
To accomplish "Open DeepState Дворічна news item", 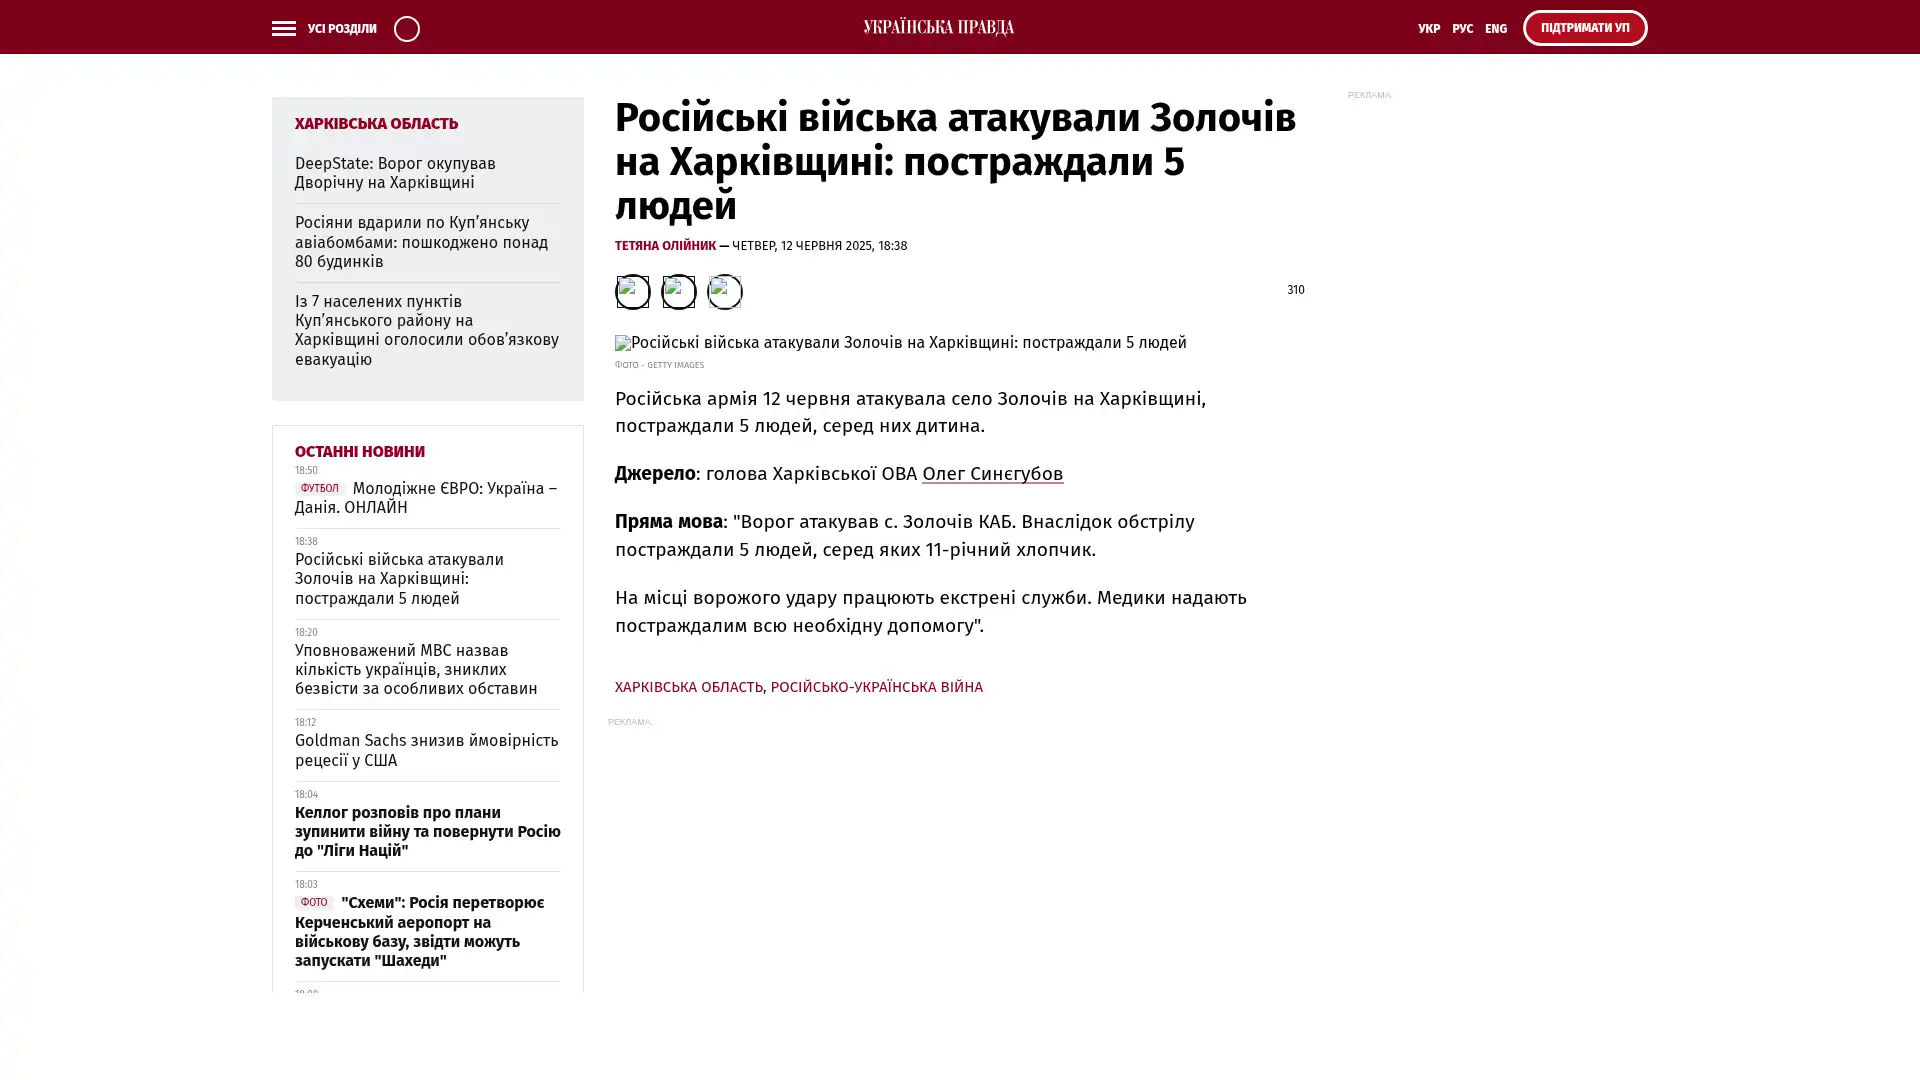I will click(x=395, y=173).
